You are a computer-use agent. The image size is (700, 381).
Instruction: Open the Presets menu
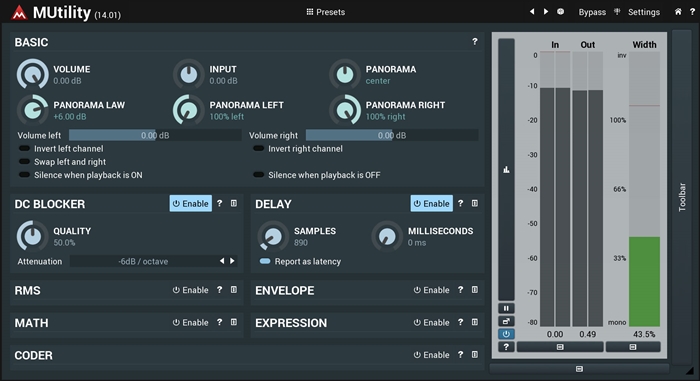pos(325,12)
